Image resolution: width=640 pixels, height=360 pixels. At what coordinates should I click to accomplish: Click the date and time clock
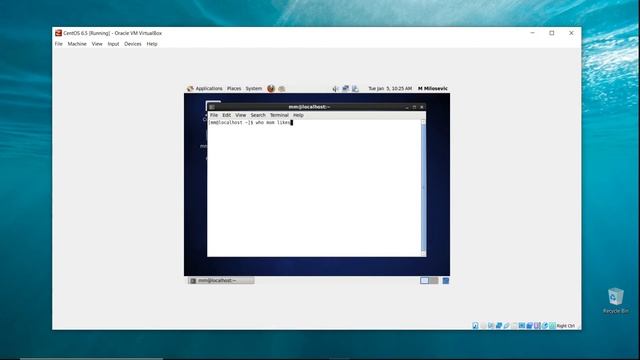click(390, 89)
